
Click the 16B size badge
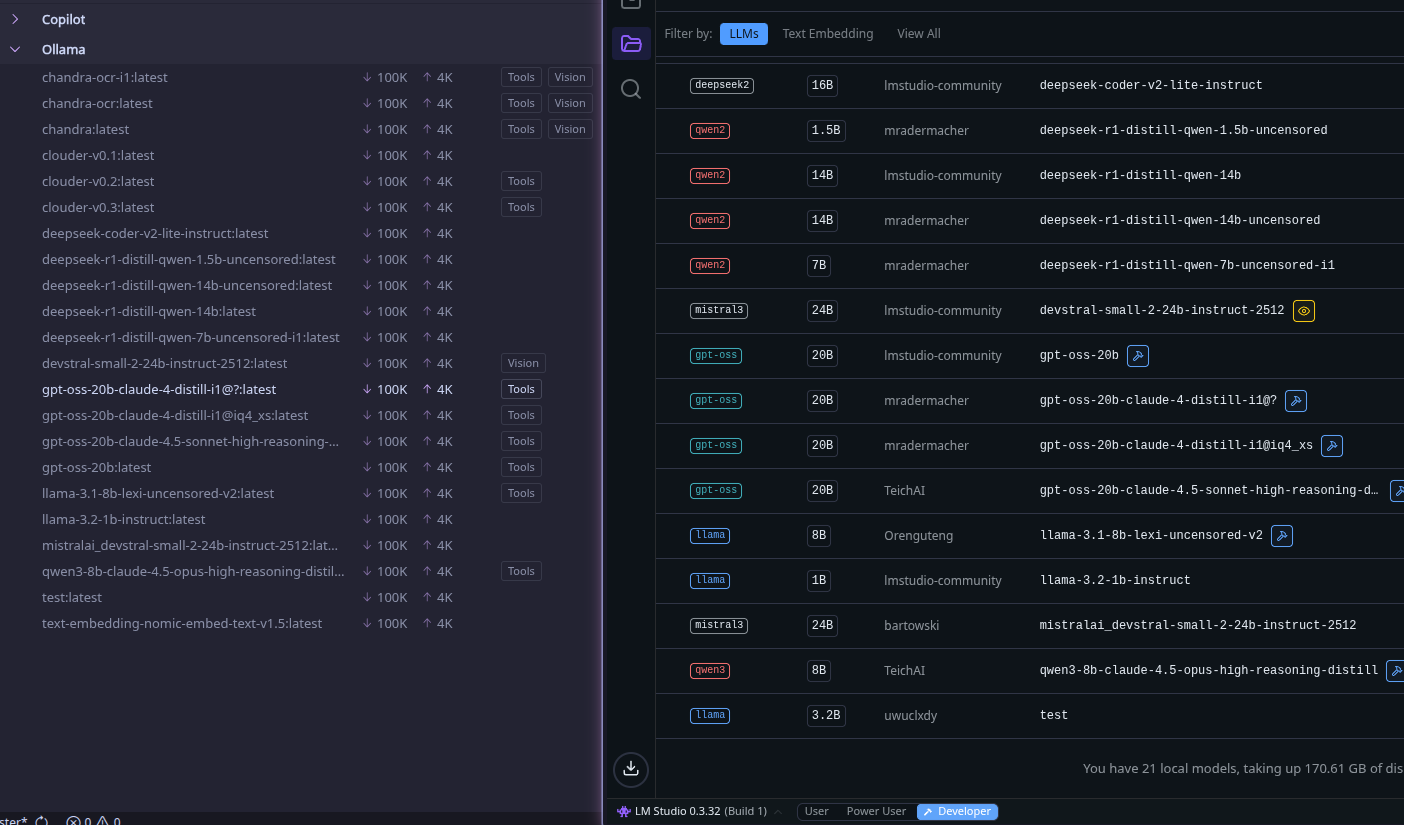pos(822,86)
